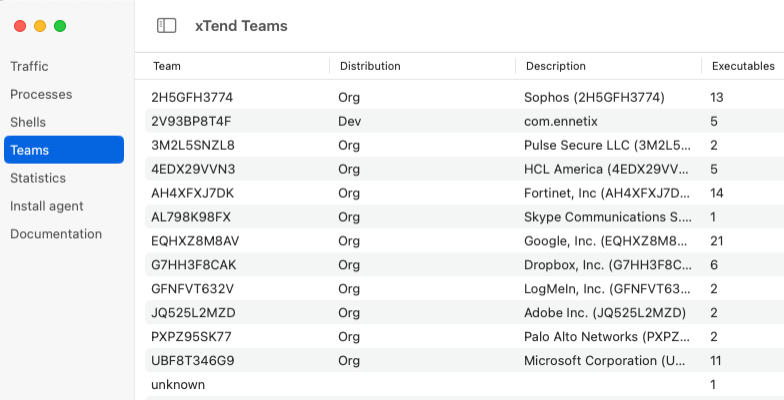784x400 pixels.
Task: Select team row AH4XFXJ7DK
Action: point(464,193)
